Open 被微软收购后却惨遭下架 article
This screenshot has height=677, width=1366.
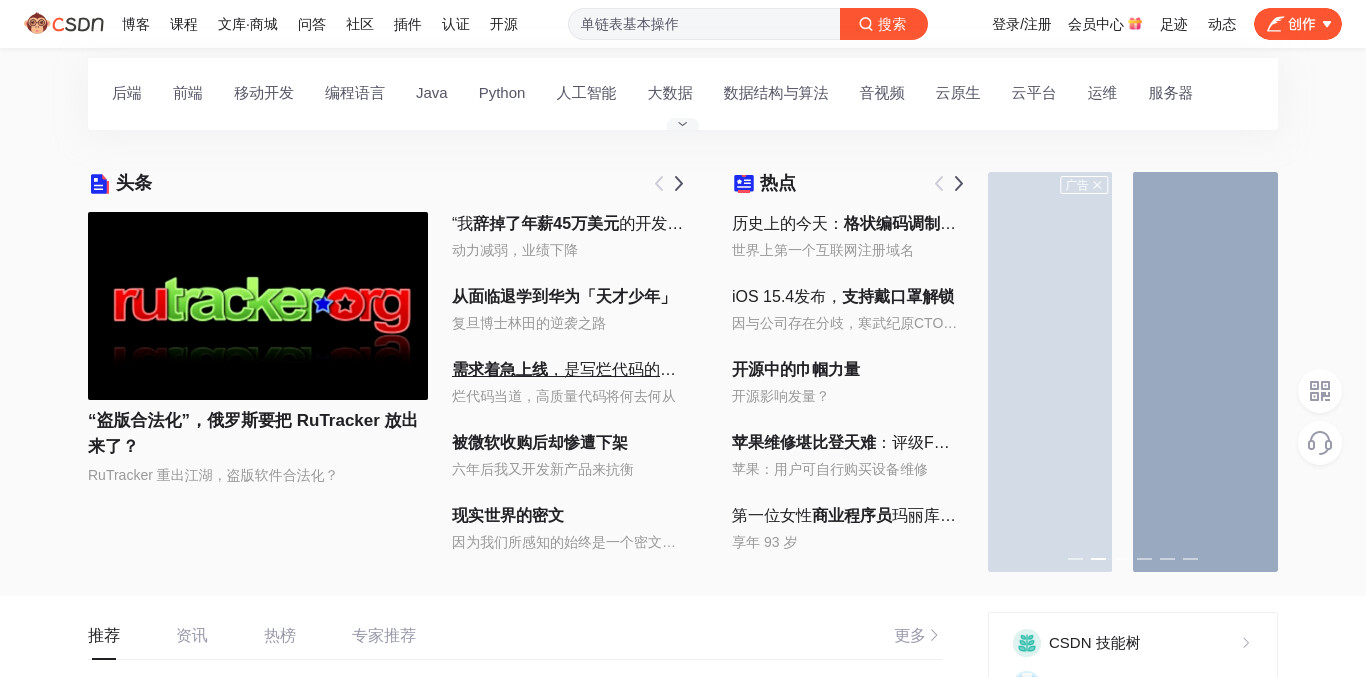[x=540, y=443]
